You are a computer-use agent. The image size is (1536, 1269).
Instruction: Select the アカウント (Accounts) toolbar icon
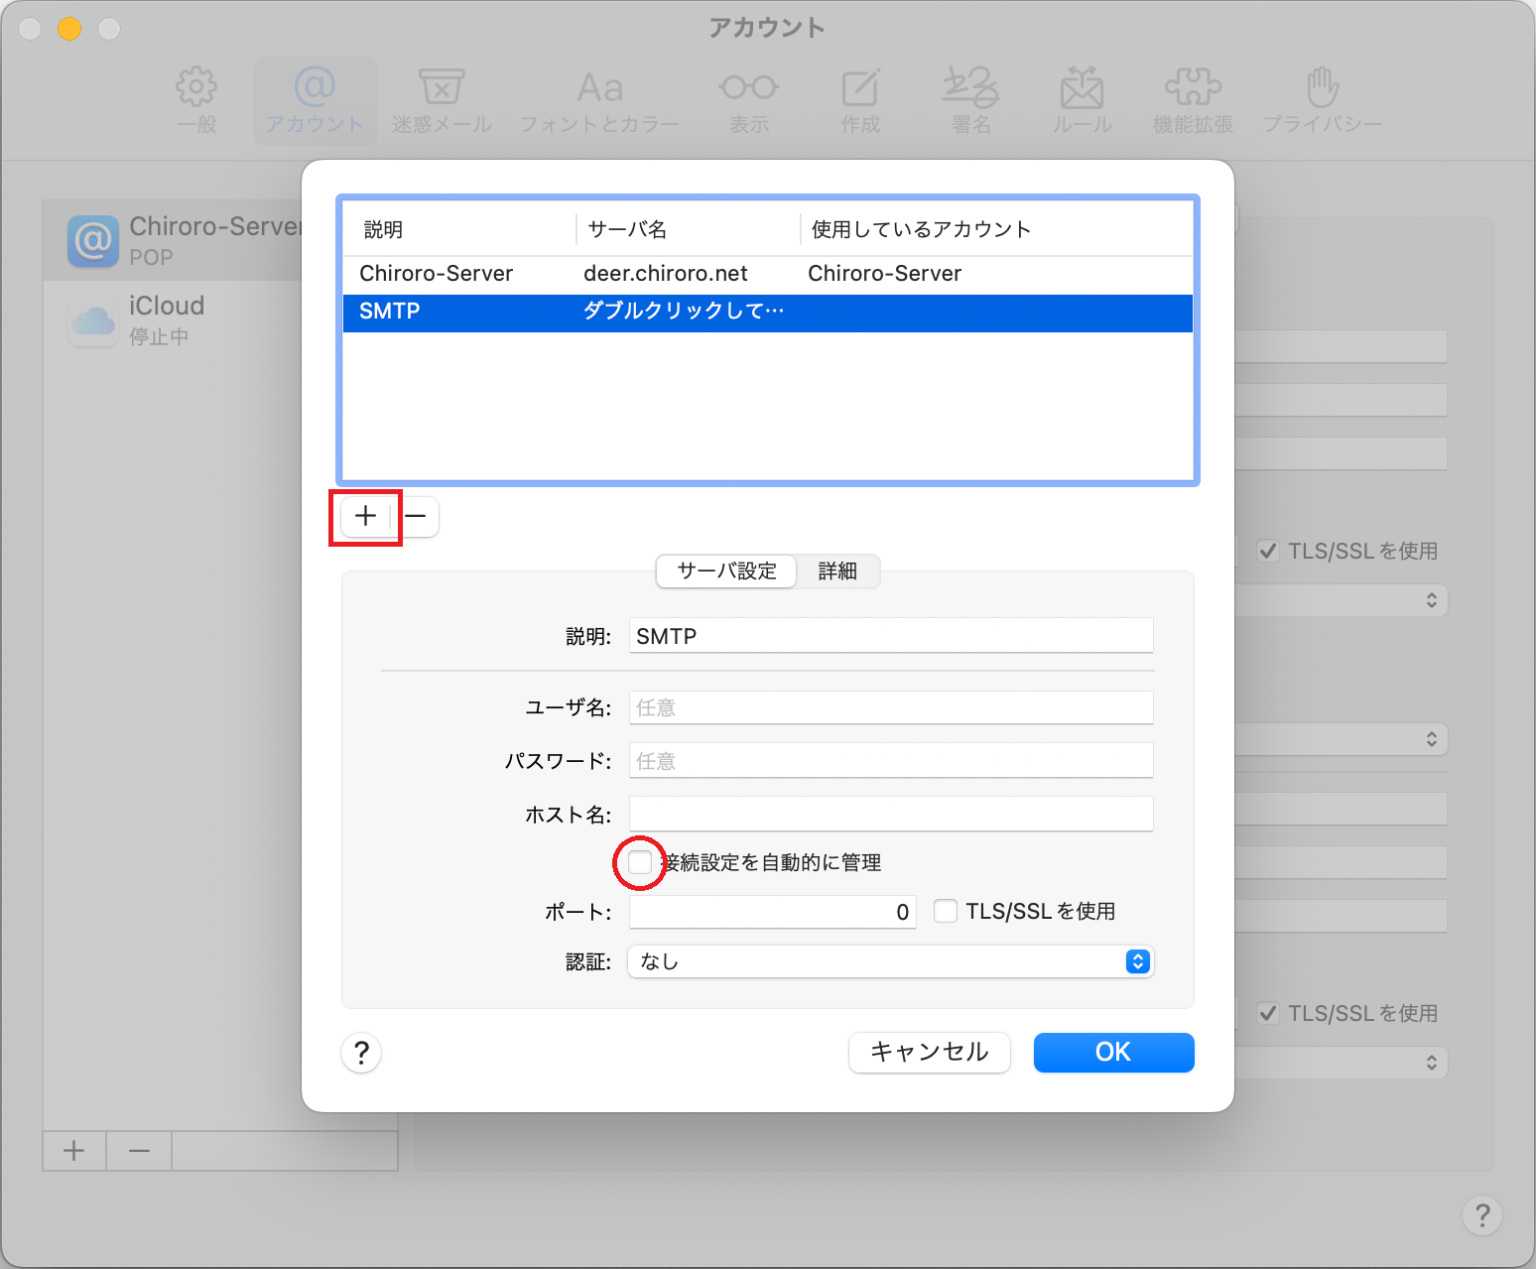[314, 97]
